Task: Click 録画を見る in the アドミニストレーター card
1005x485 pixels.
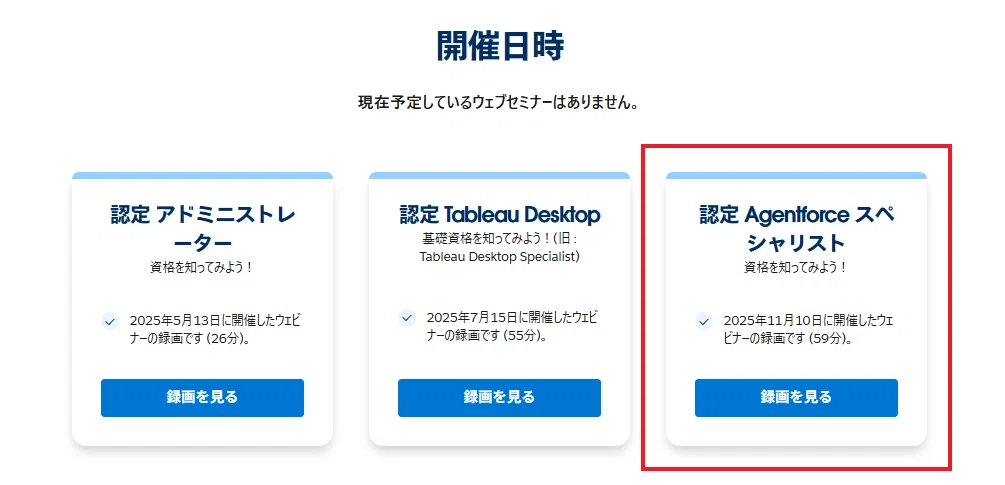Action: [x=202, y=397]
